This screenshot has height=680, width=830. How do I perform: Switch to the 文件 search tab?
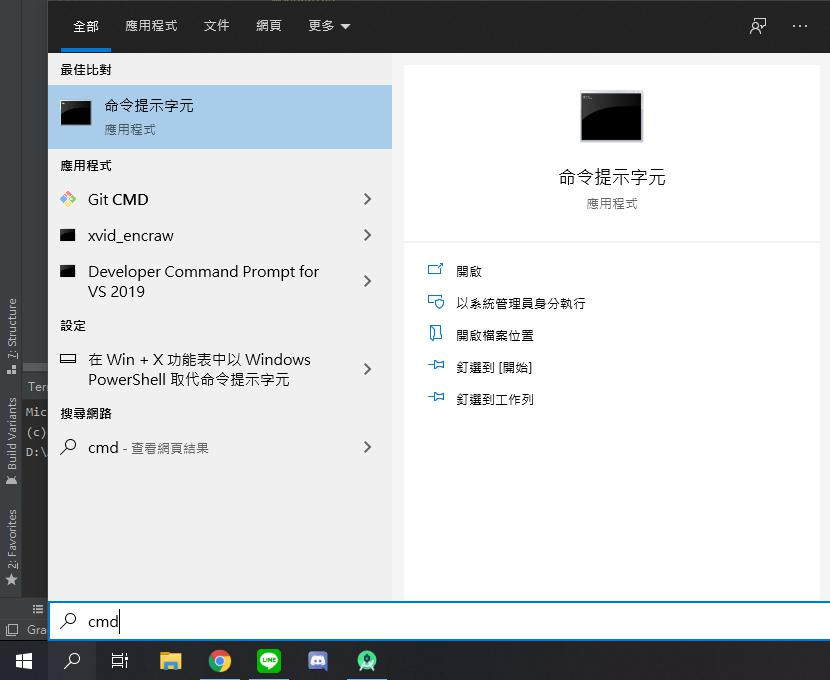click(216, 26)
